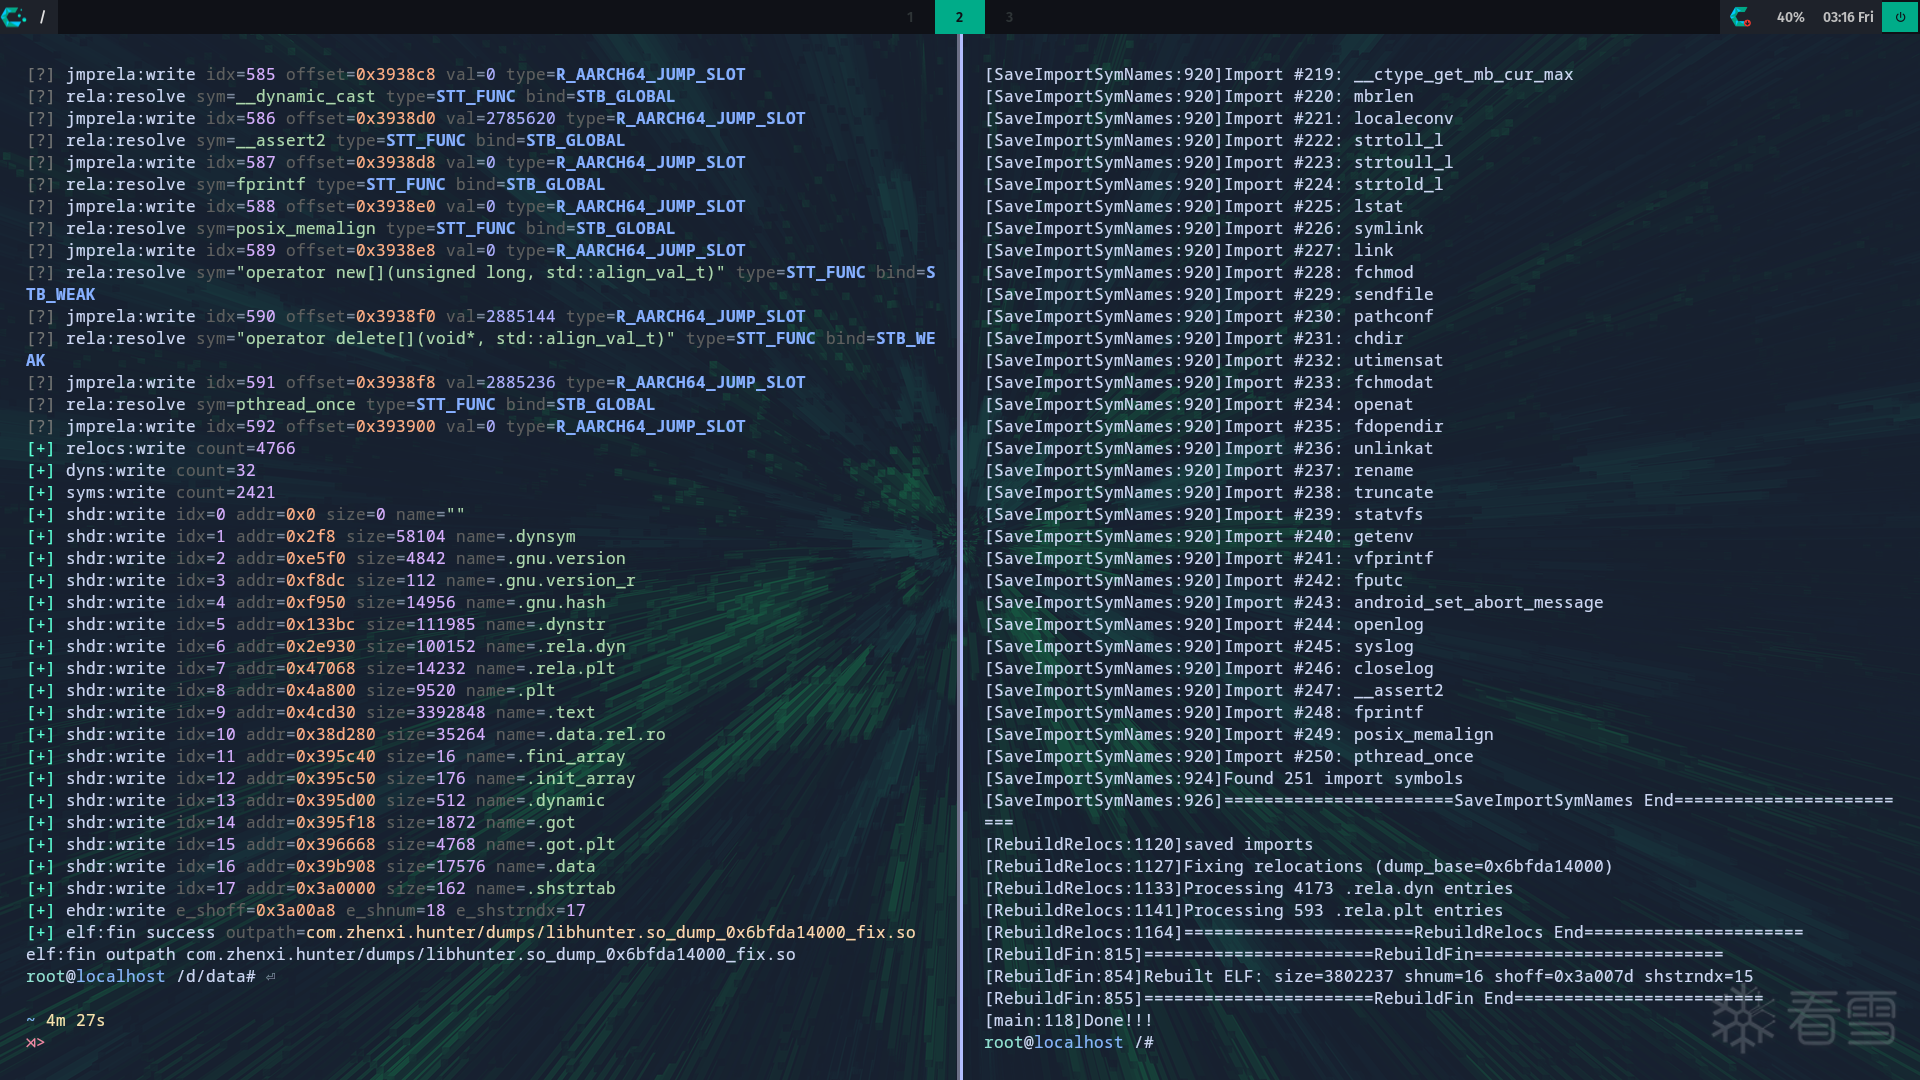Viewport: 1920px width, 1080px height.
Task: Click the update notifier tray icon
Action: tap(1741, 17)
